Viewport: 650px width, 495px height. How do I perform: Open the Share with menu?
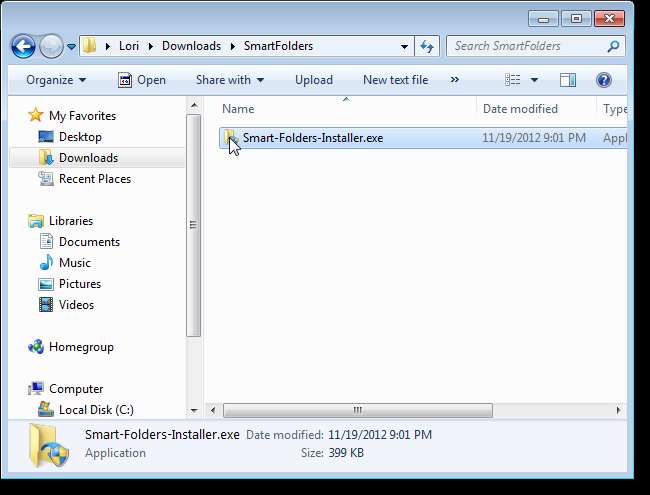[230, 80]
